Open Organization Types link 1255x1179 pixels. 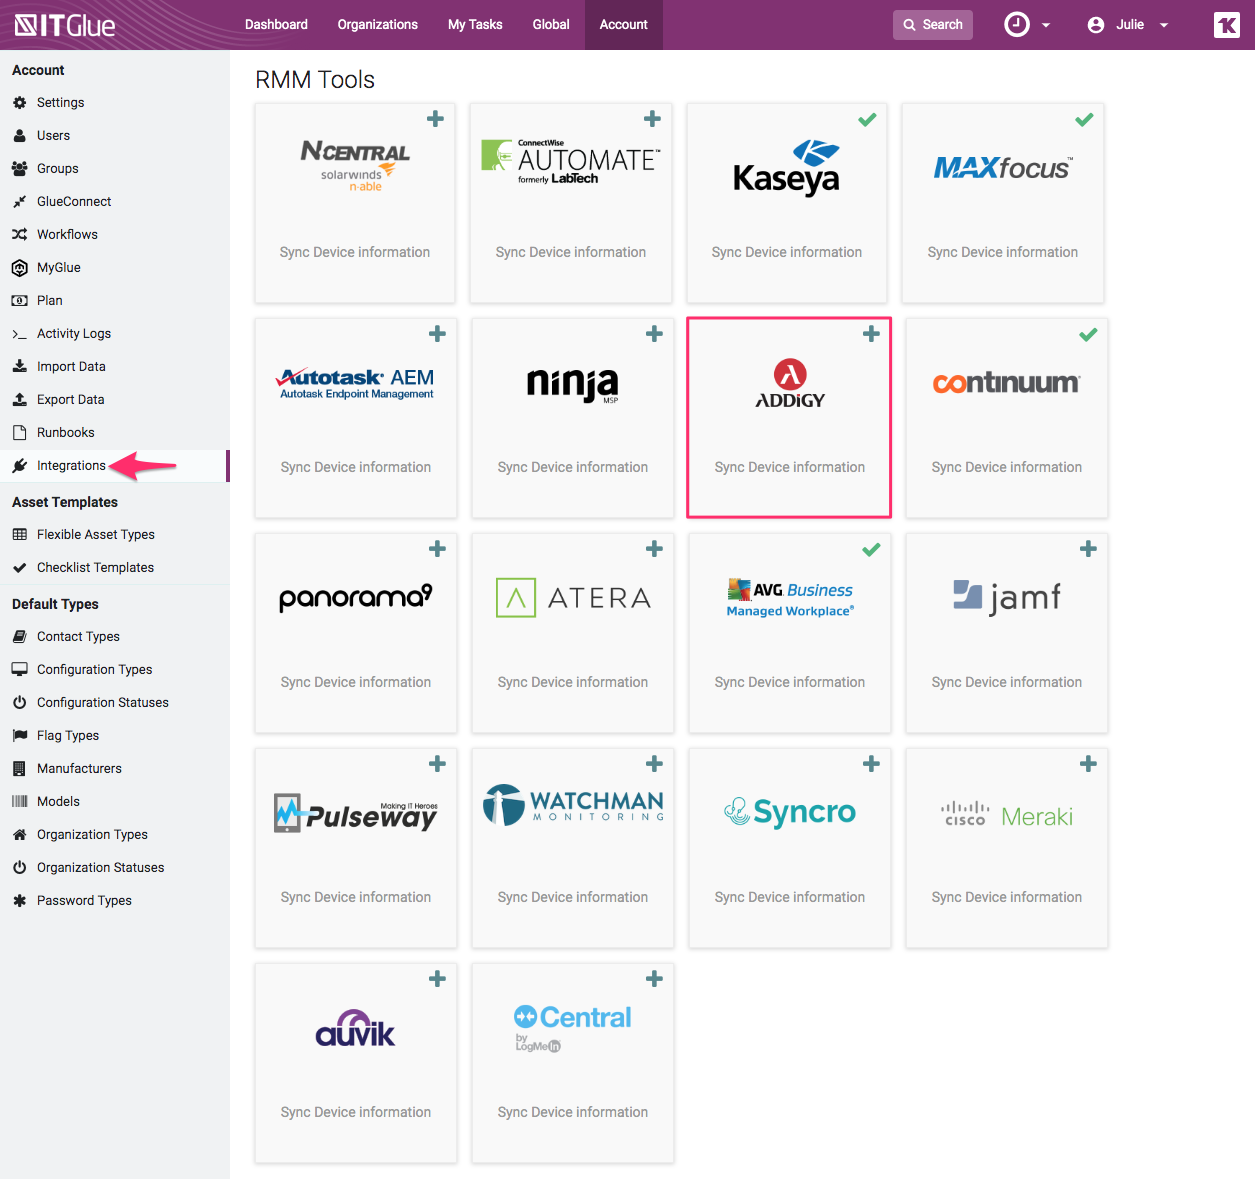(92, 835)
